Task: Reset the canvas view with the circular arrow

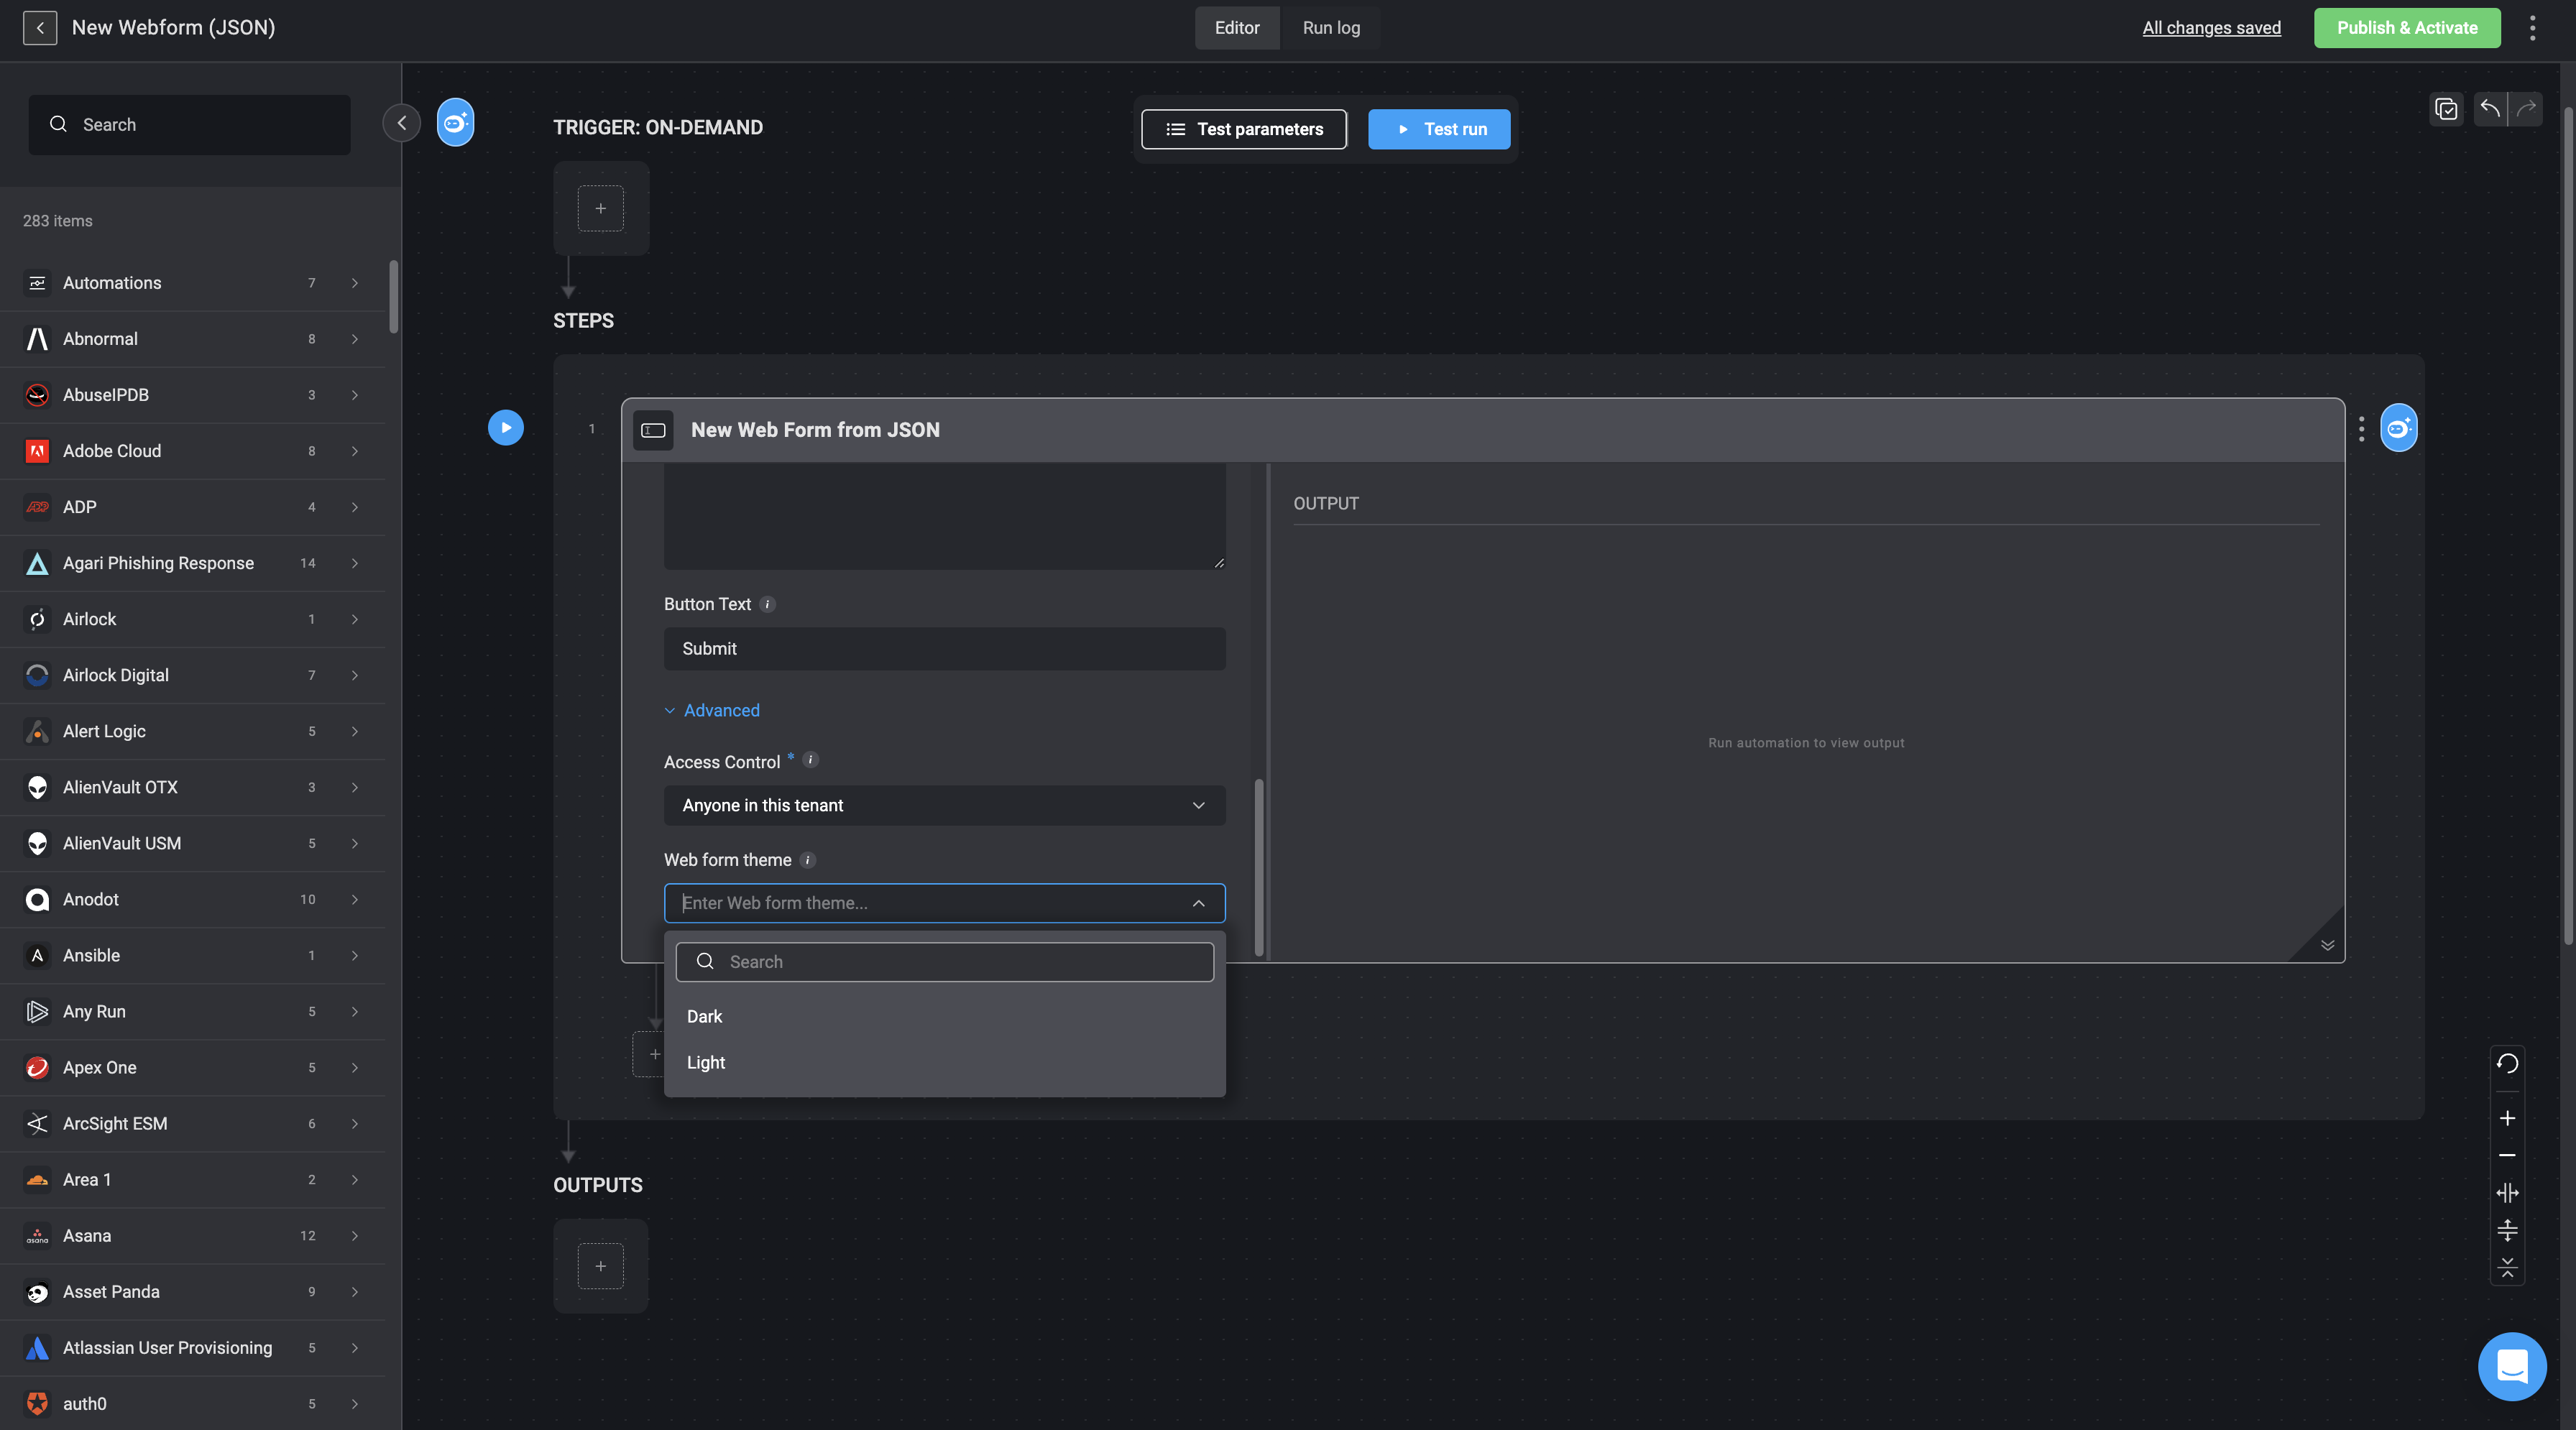Action: pyautogui.click(x=2507, y=1063)
